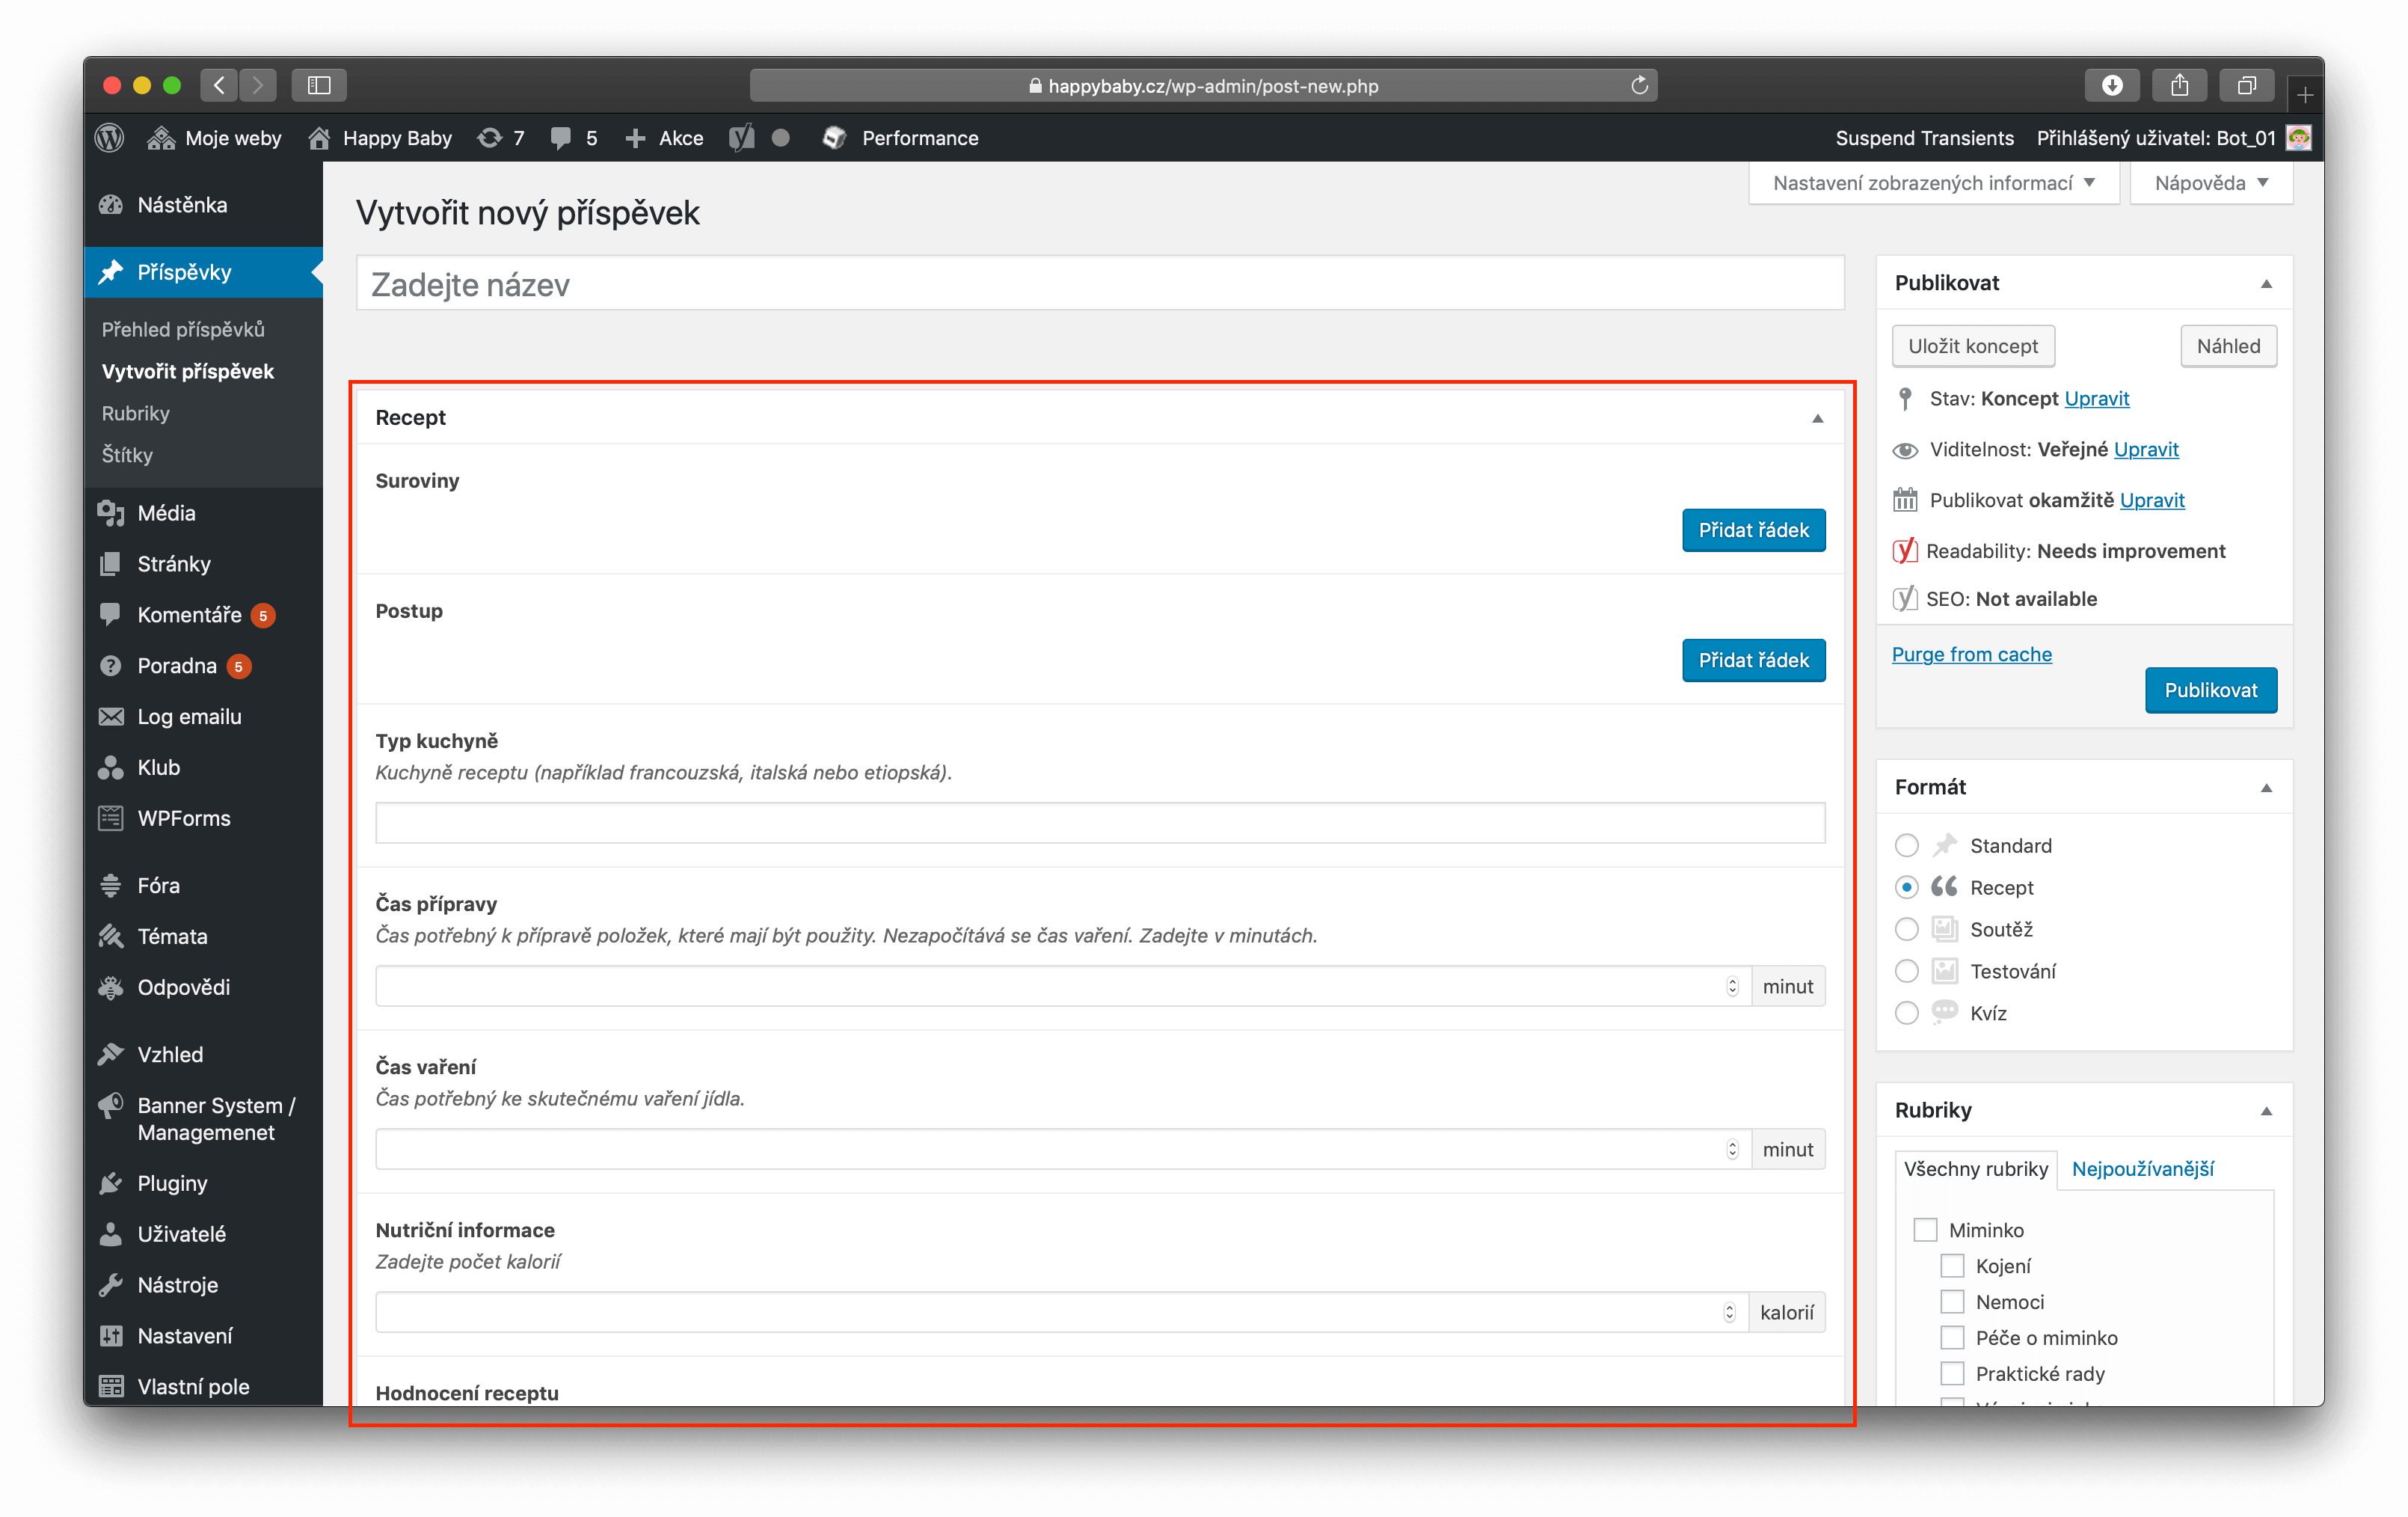The width and height of the screenshot is (2408, 1517).
Task: Click the WordPress logo in admin bar
Action: click(109, 138)
